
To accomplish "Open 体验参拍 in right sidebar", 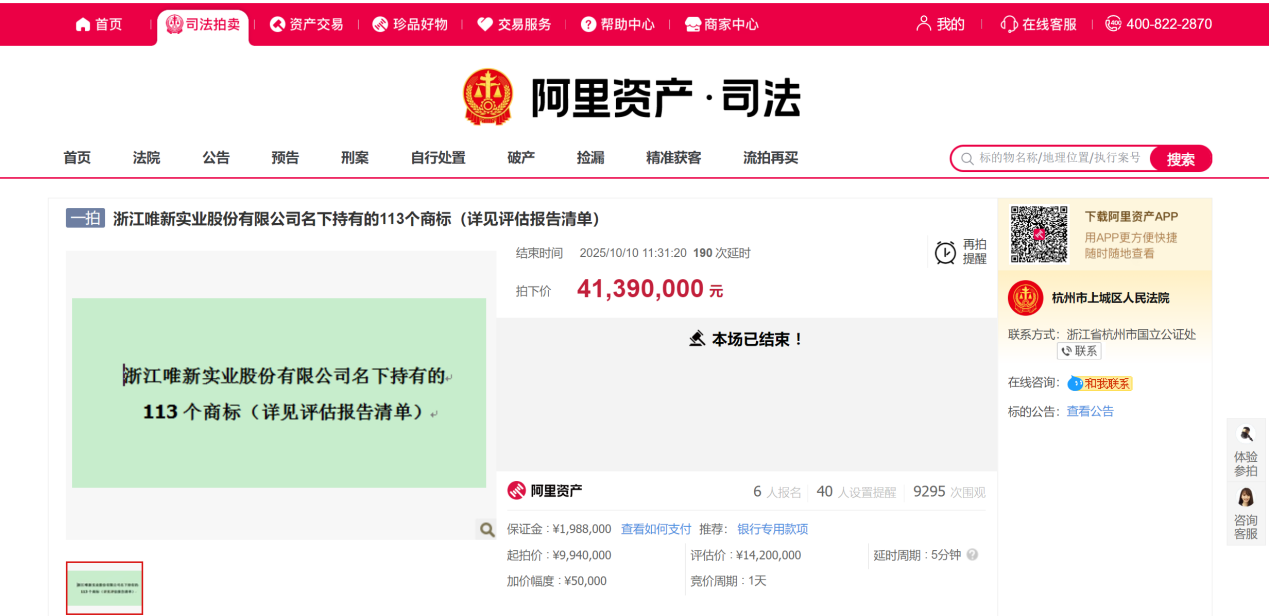I will coord(1246,451).
